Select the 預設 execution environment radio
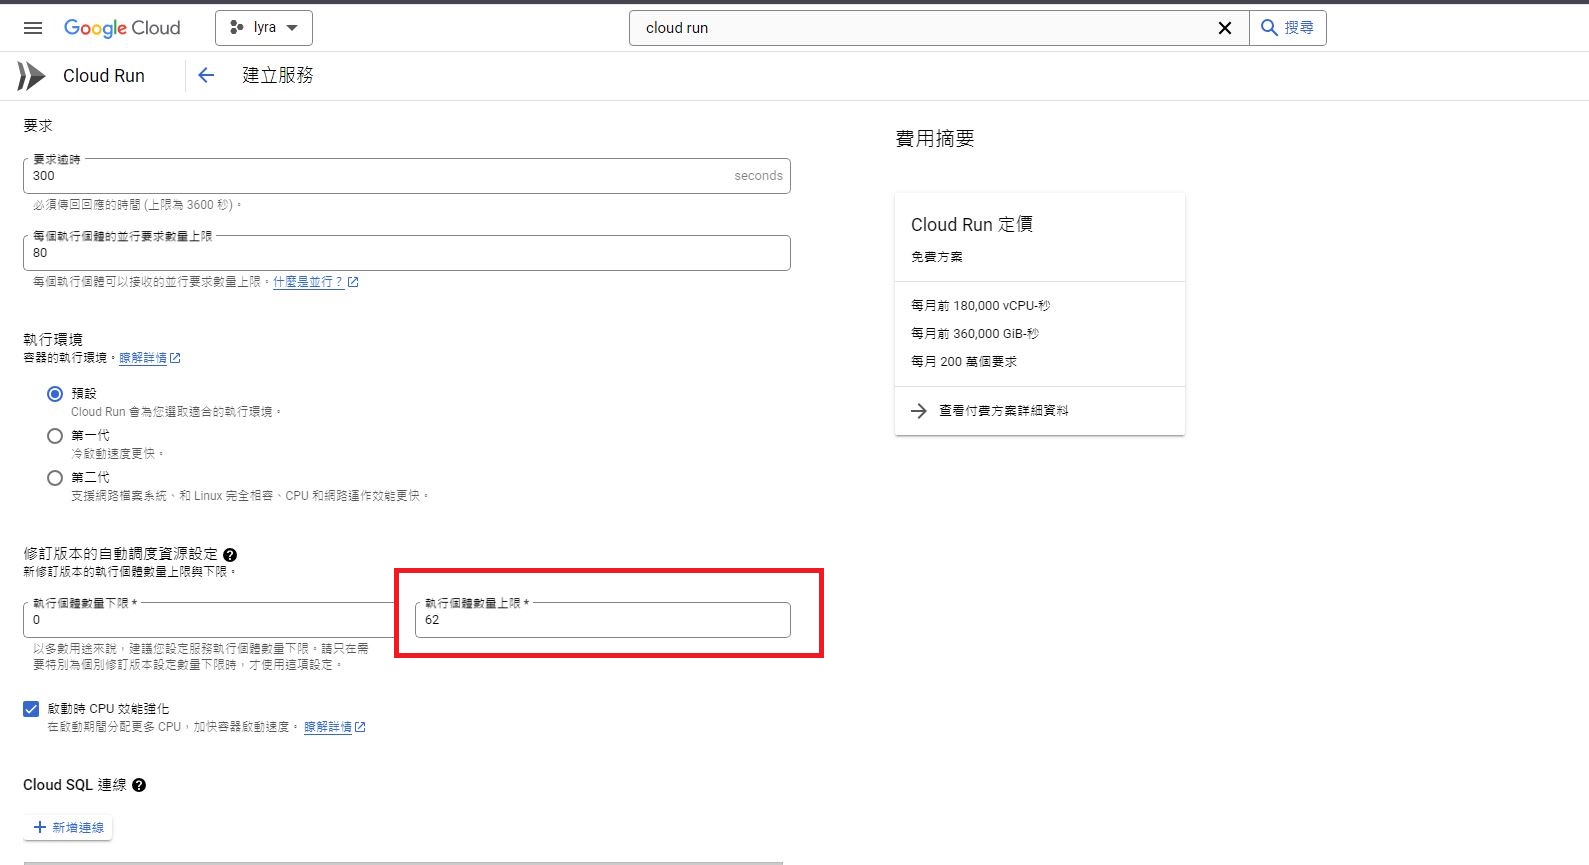This screenshot has width=1589, height=865. 55,394
